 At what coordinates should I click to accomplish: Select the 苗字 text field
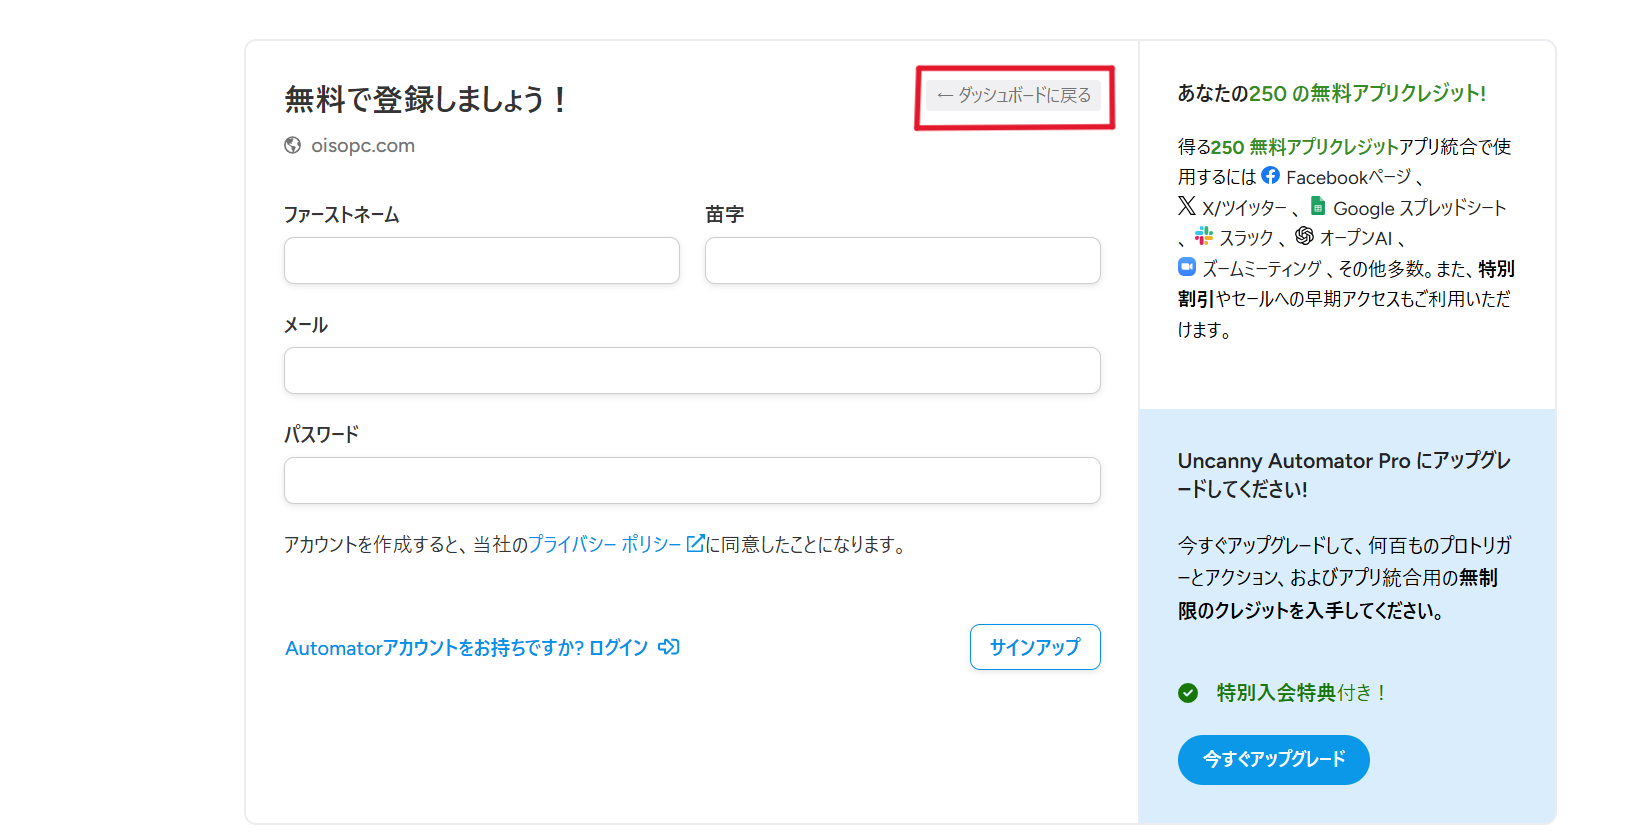click(902, 261)
